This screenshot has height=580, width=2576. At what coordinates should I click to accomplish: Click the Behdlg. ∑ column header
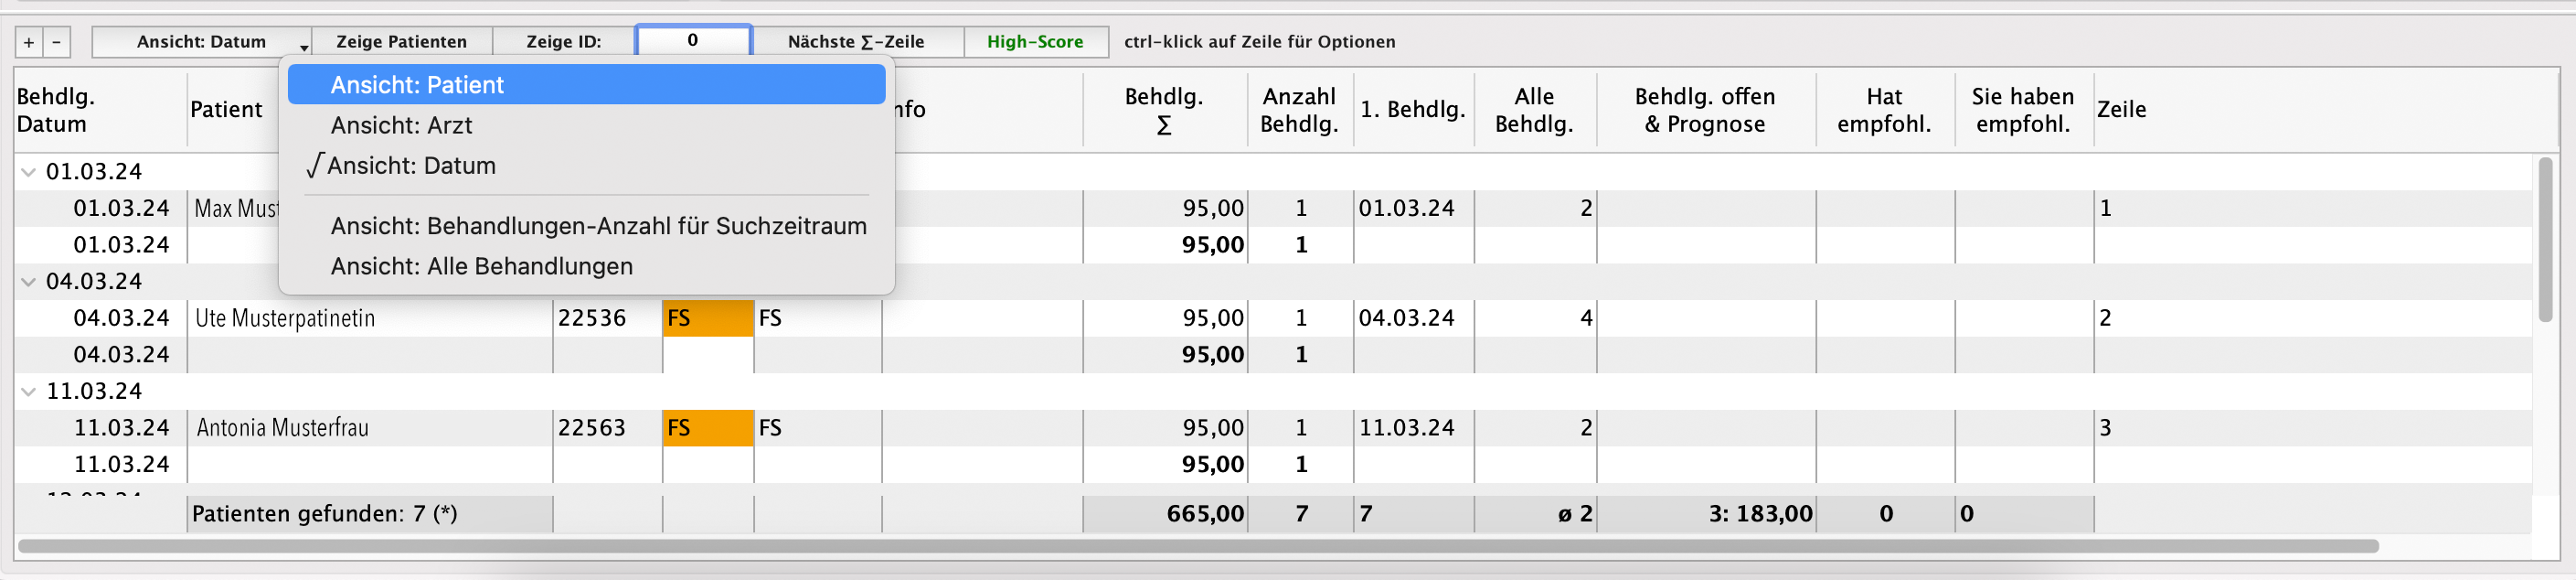(x=1163, y=110)
